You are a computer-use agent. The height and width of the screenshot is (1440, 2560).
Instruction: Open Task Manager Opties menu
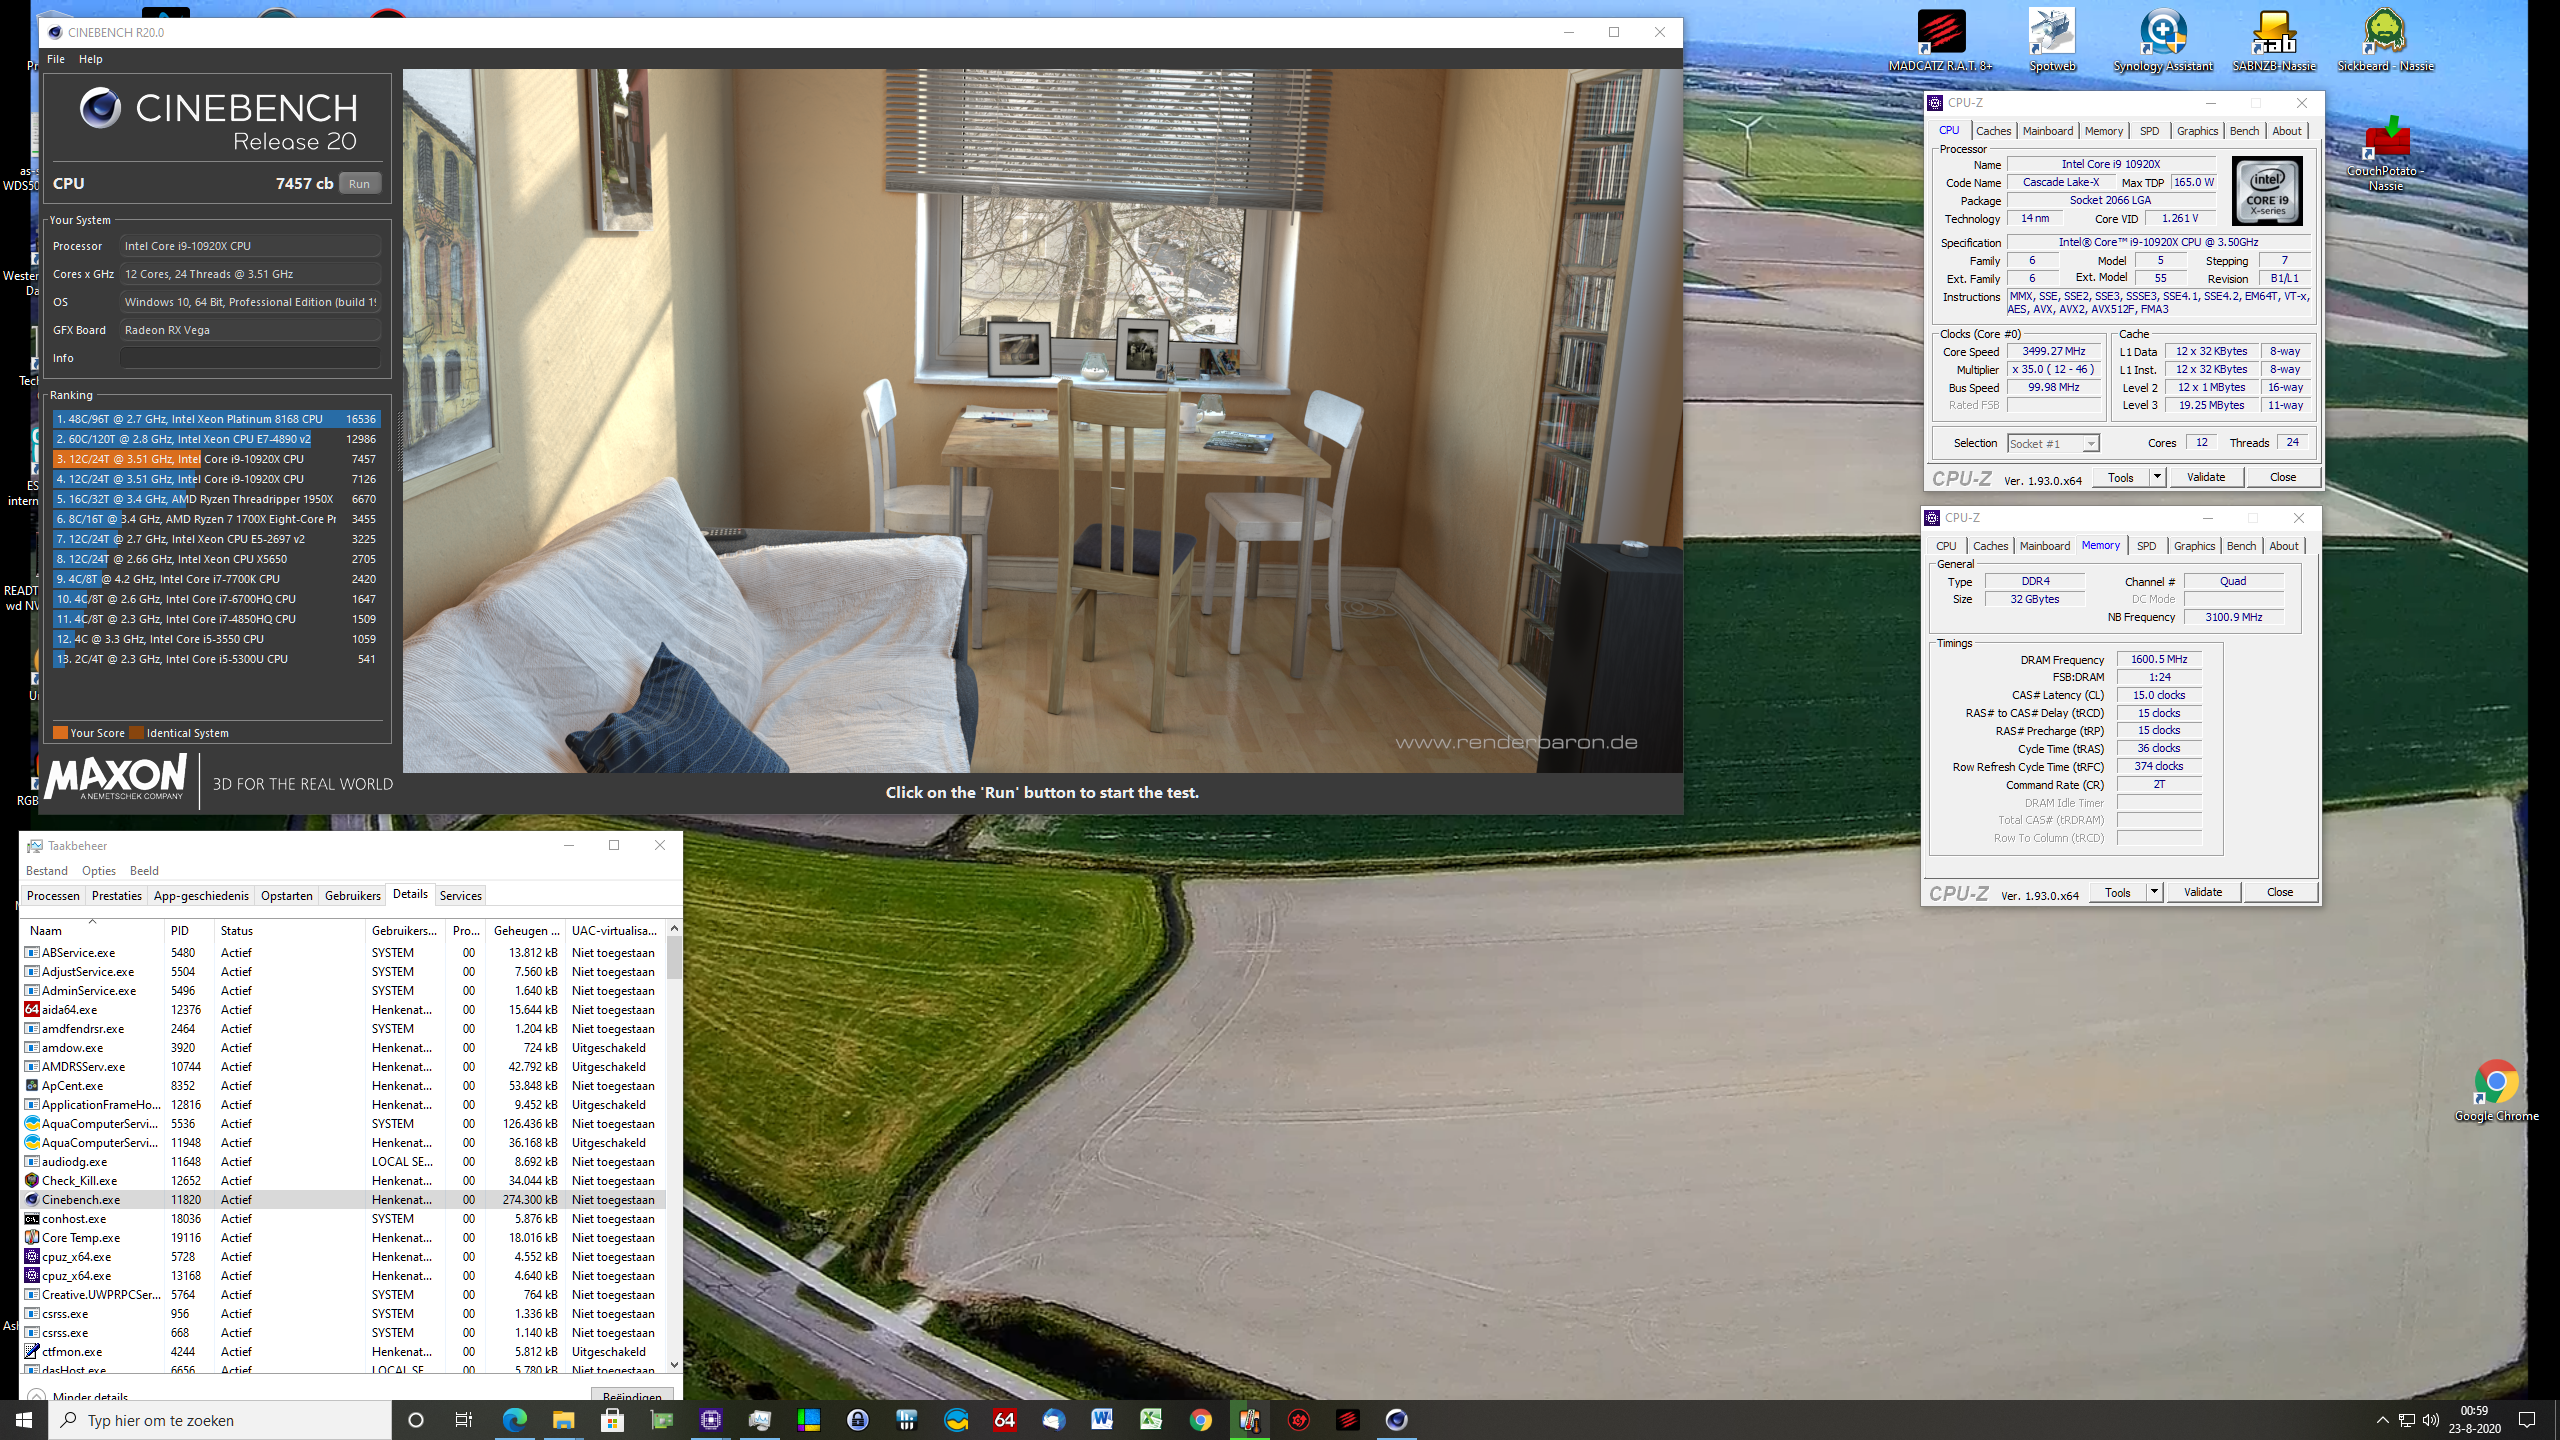point(98,871)
